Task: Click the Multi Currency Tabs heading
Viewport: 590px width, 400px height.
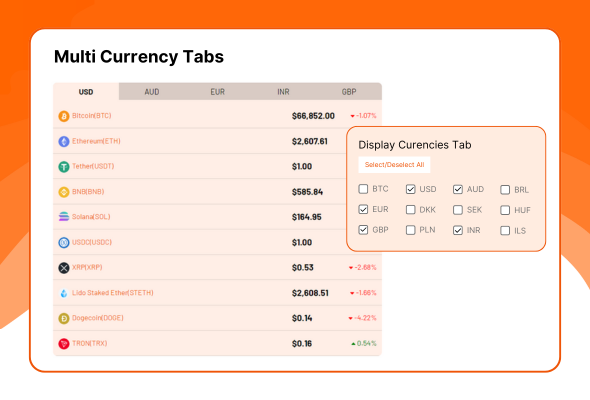Action: [x=139, y=57]
